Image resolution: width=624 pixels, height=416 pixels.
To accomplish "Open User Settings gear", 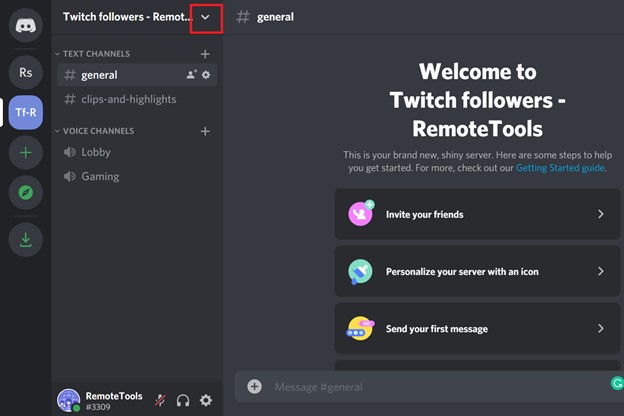I will (x=206, y=400).
